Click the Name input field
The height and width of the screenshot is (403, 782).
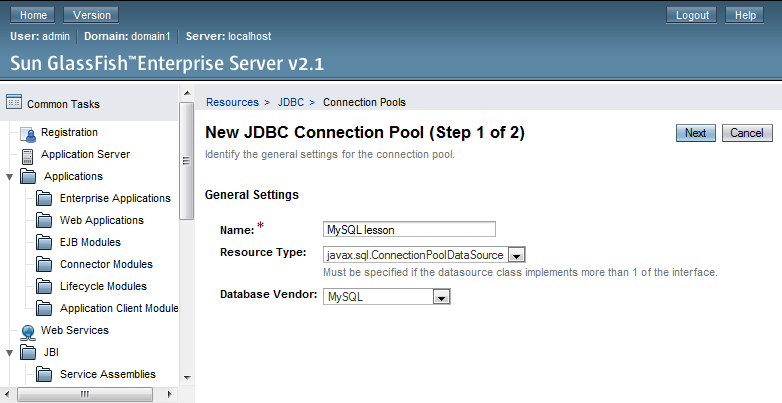pos(409,229)
